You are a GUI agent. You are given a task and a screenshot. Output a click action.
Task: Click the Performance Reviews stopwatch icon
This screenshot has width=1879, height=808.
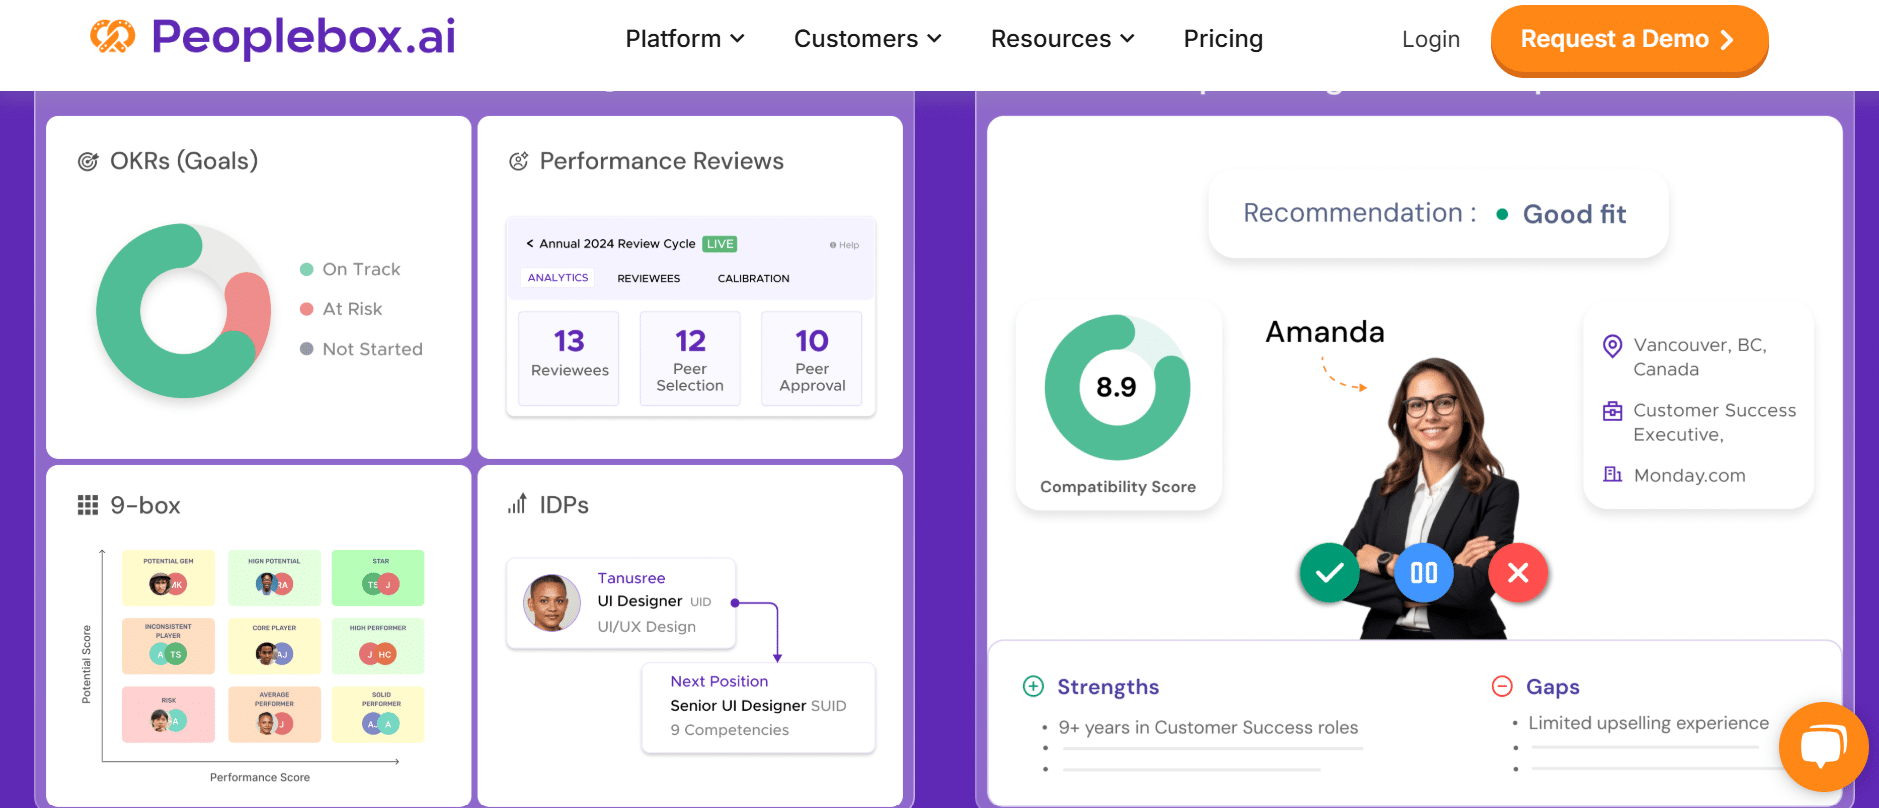click(x=517, y=160)
